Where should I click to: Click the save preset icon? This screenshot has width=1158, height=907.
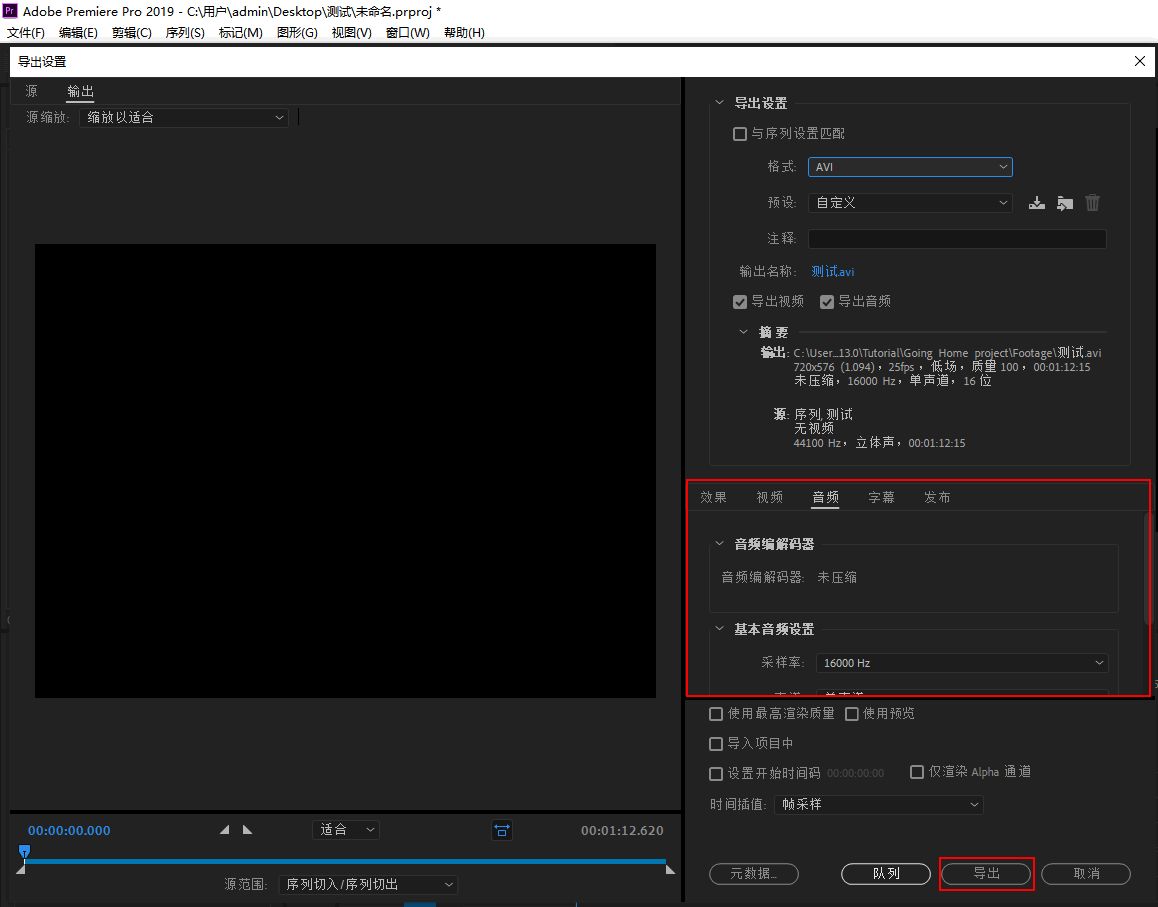[1037, 203]
